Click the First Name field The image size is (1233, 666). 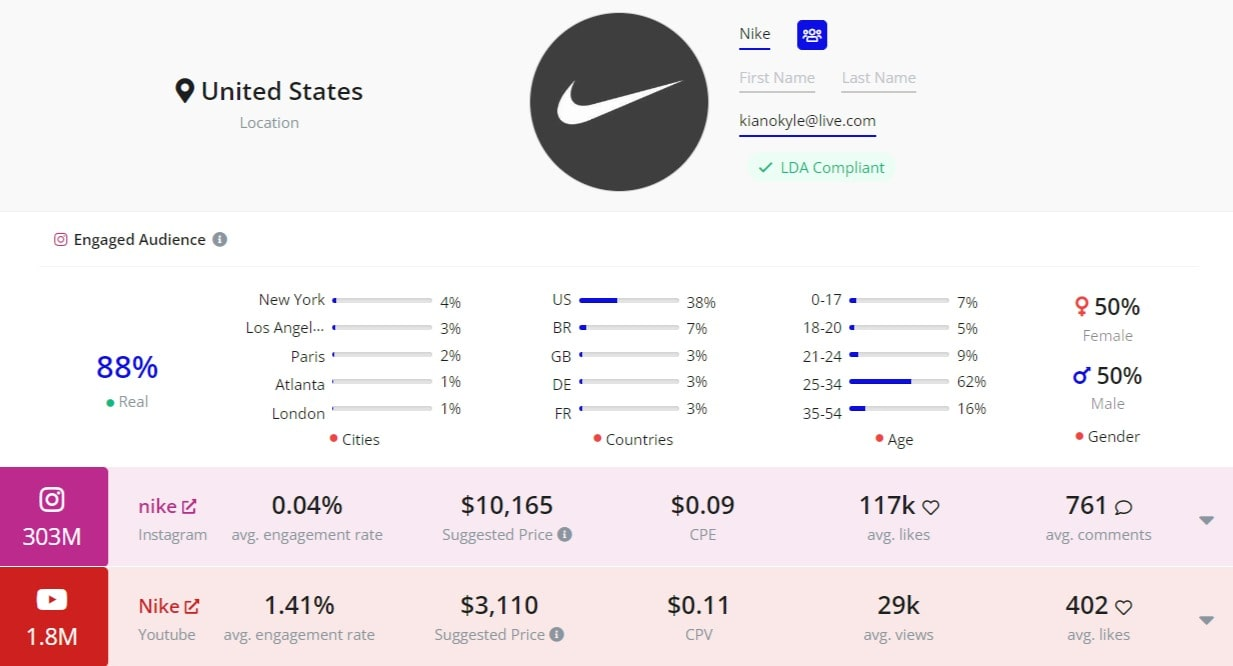(777, 78)
